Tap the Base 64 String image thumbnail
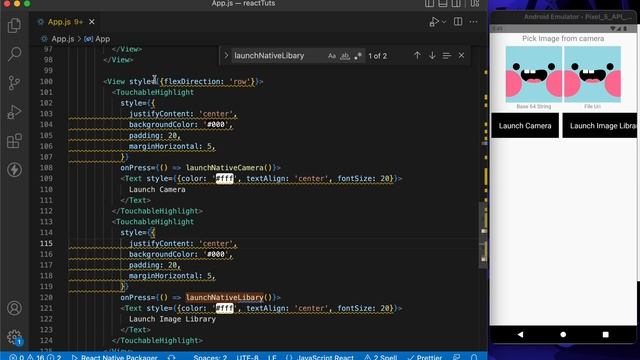The image size is (640, 360). [533, 74]
